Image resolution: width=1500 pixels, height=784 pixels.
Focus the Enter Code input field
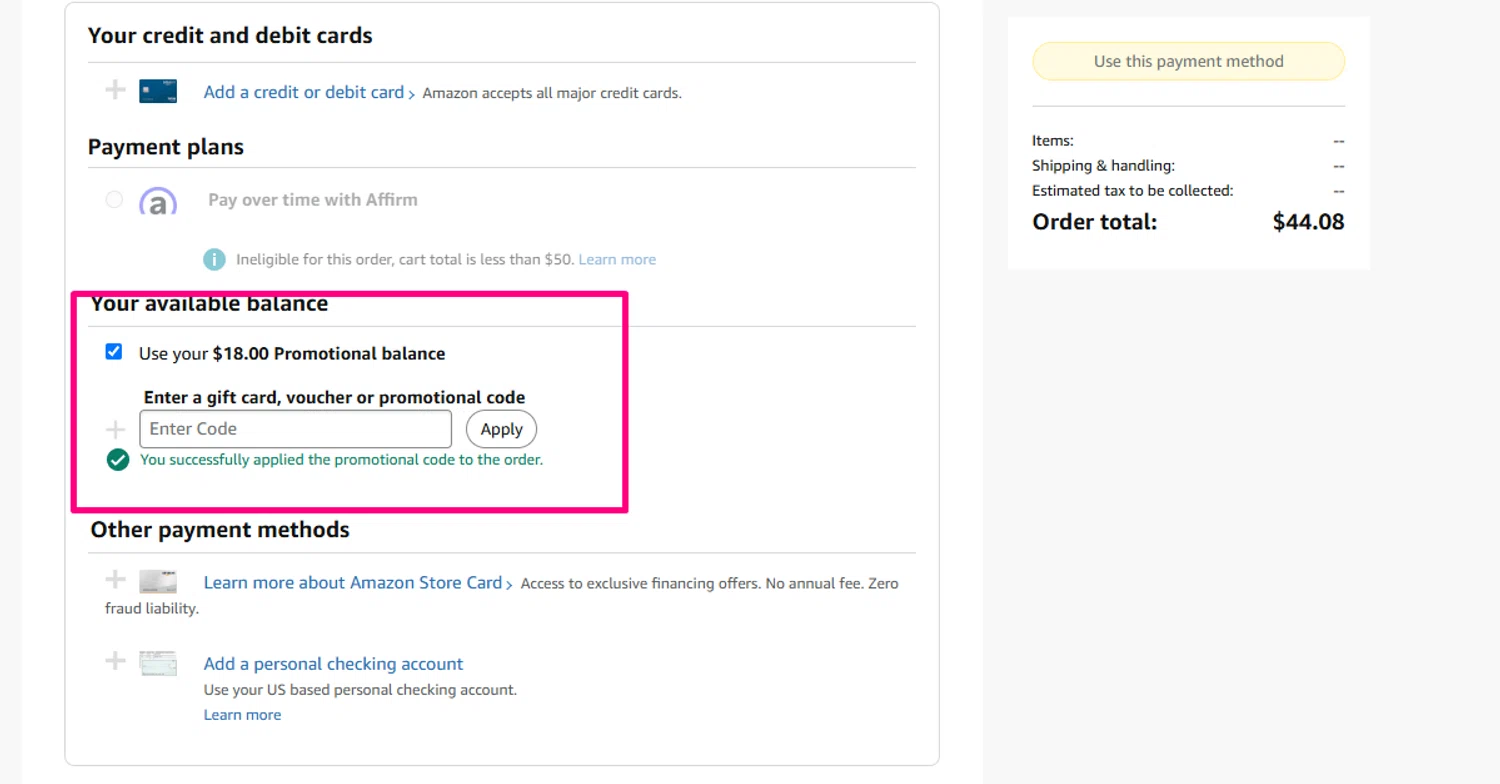coord(295,429)
